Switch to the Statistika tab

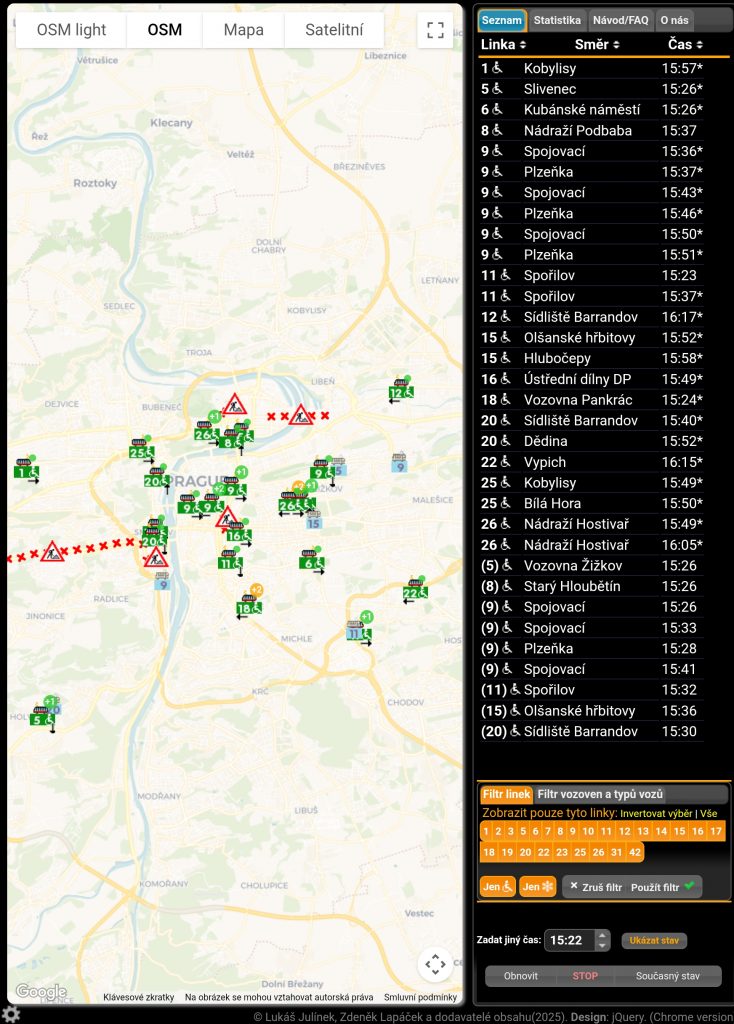pyautogui.click(x=557, y=20)
